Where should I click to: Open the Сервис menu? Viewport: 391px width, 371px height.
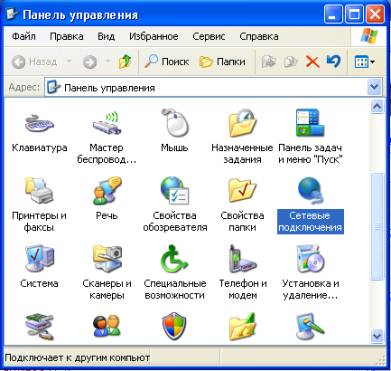[209, 36]
